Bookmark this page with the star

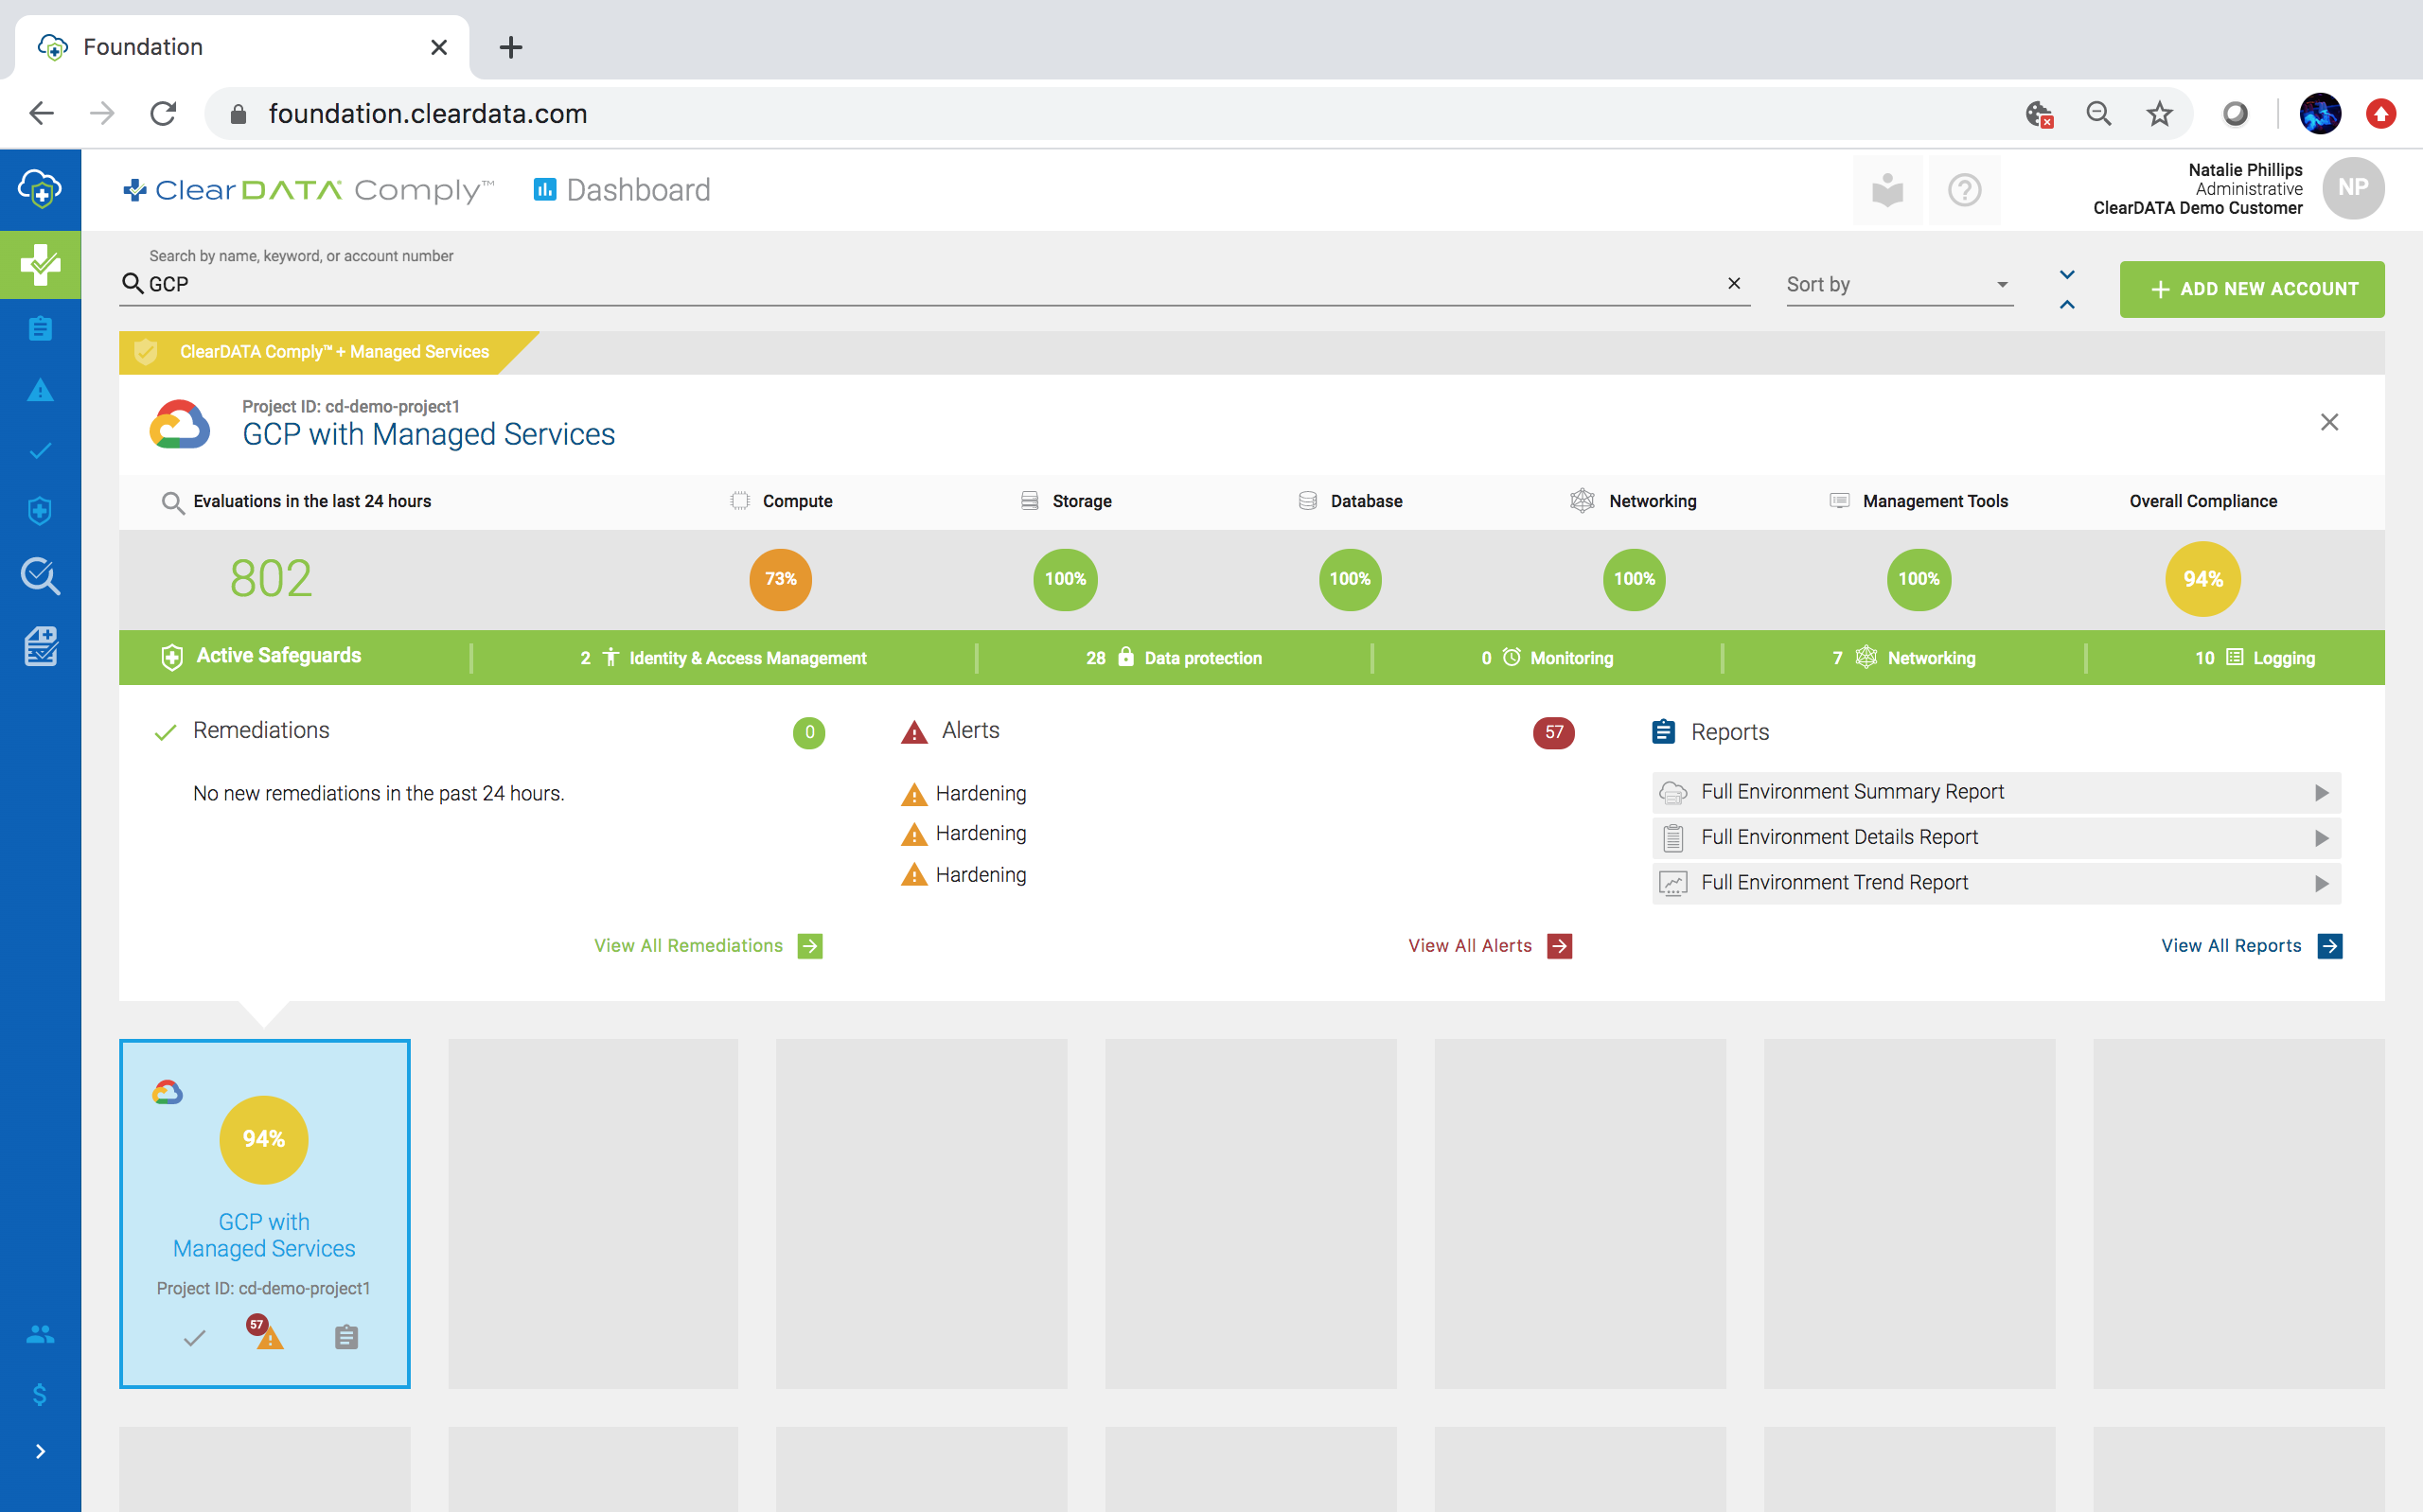point(2159,114)
